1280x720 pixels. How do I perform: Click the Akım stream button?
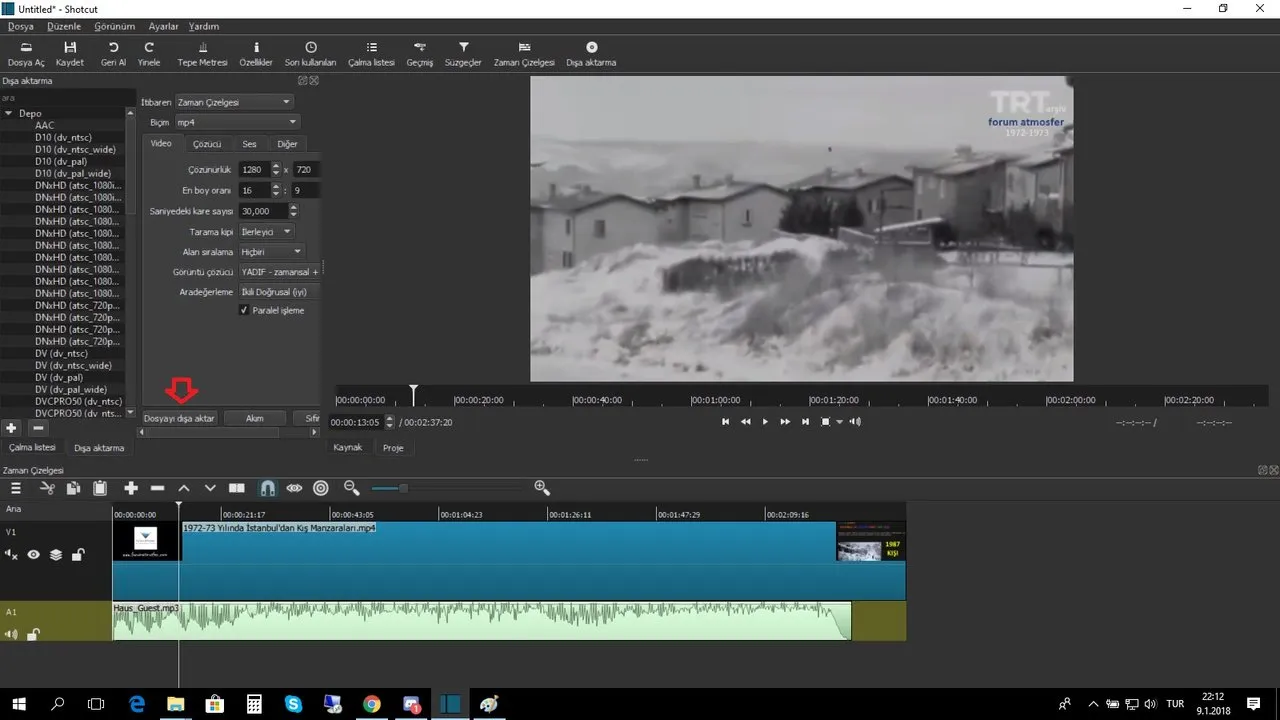click(x=255, y=418)
